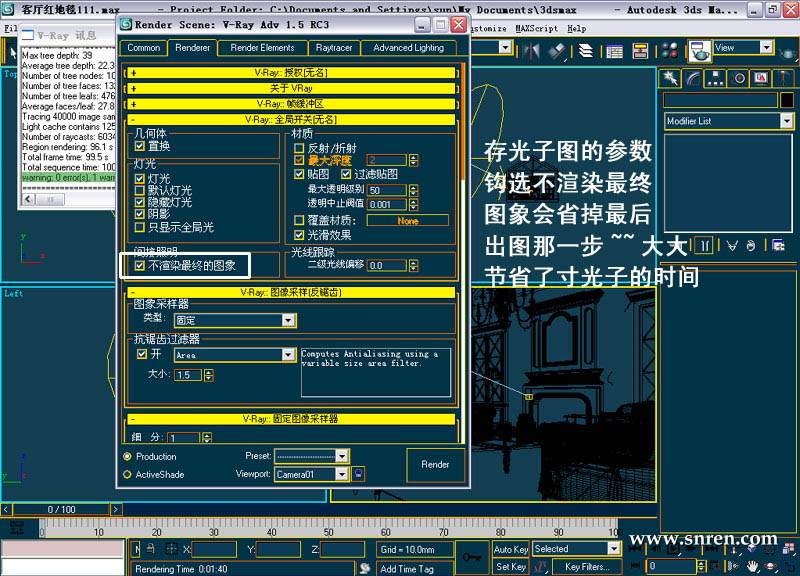The width and height of the screenshot is (800, 576).
Task: Open the Area antialiasing filter dropdown
Action: pyautogui.click(x=235, y=355)
